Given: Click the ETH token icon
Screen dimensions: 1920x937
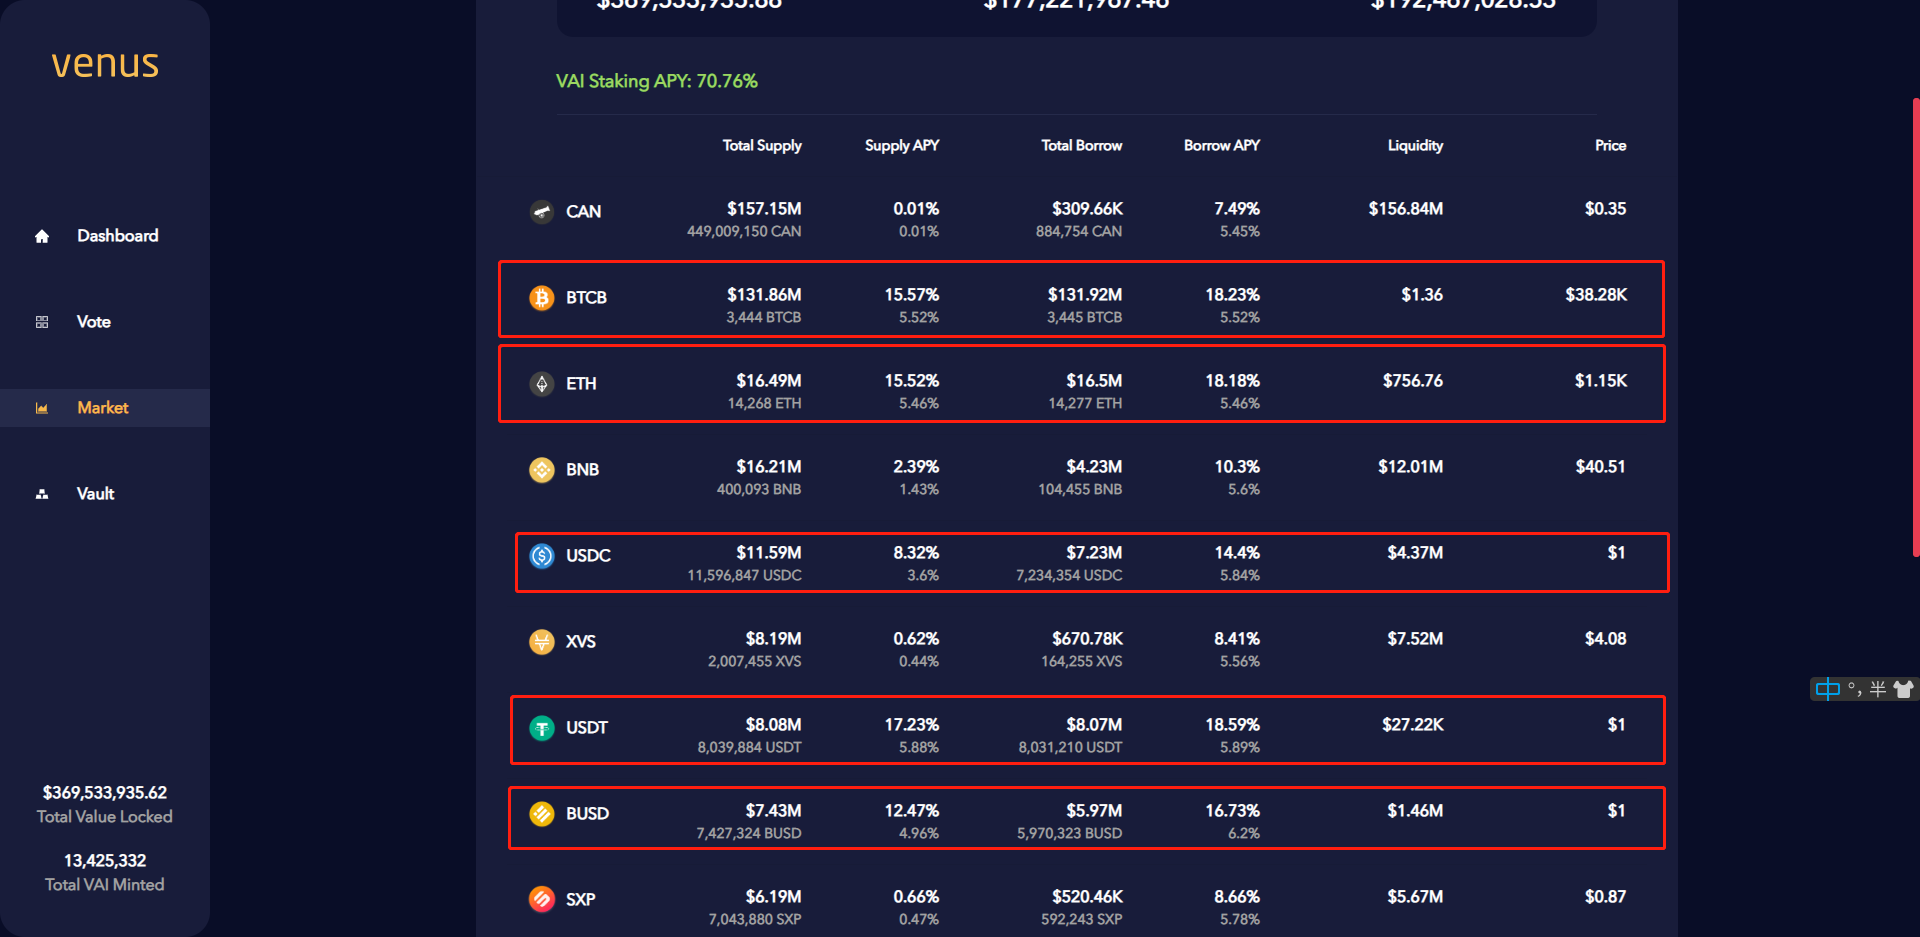Looking at the screenshot, I should point(542,384).
